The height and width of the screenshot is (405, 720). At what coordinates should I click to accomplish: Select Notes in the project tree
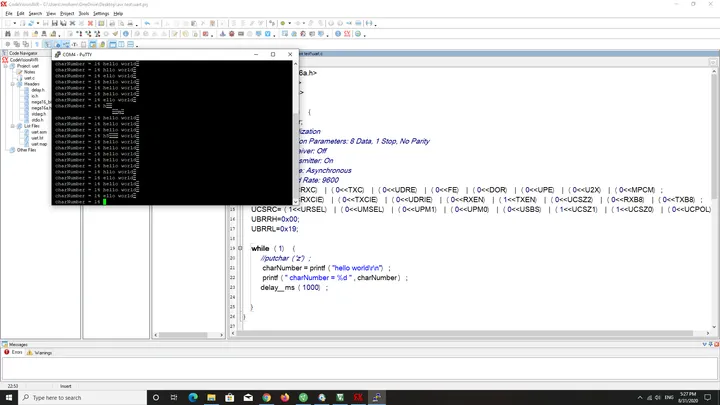[29, 72]
